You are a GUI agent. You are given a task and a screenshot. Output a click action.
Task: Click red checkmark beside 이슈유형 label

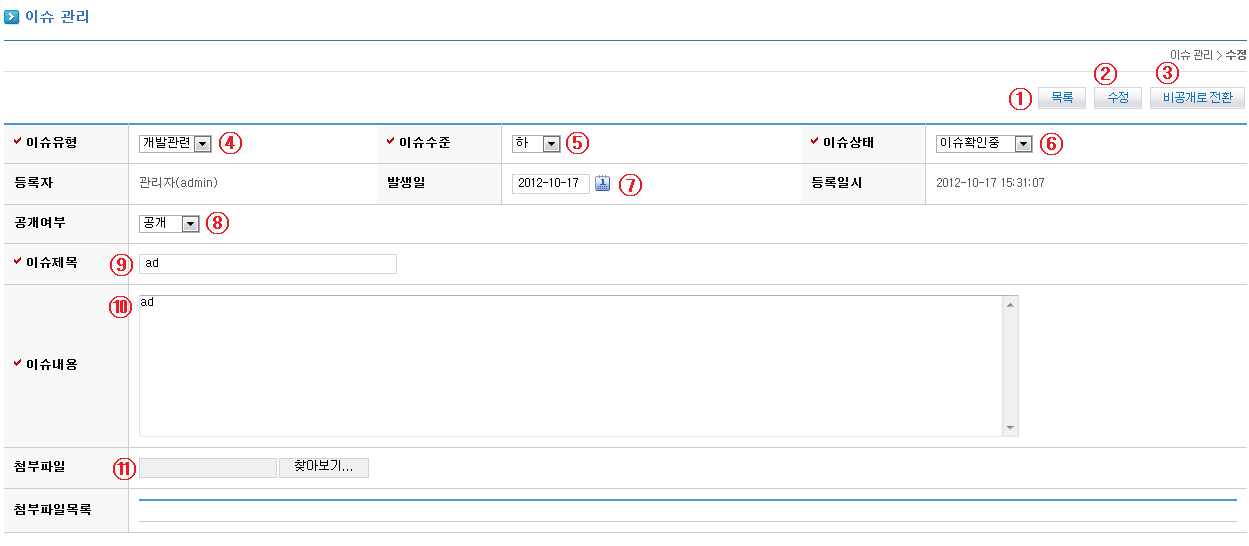click(x=17, y=142)
